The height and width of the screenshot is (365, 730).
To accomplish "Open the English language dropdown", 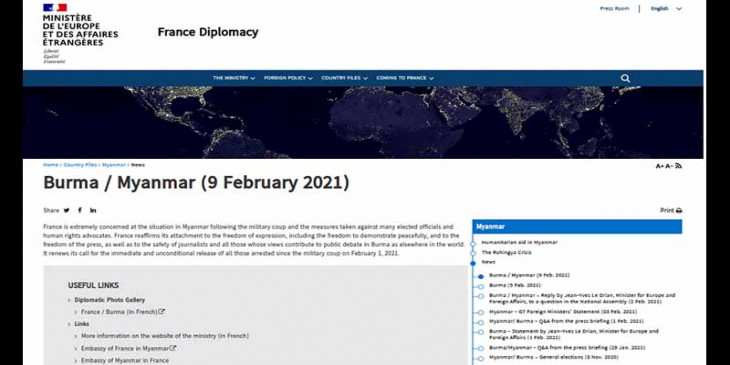I will (666, 8).
